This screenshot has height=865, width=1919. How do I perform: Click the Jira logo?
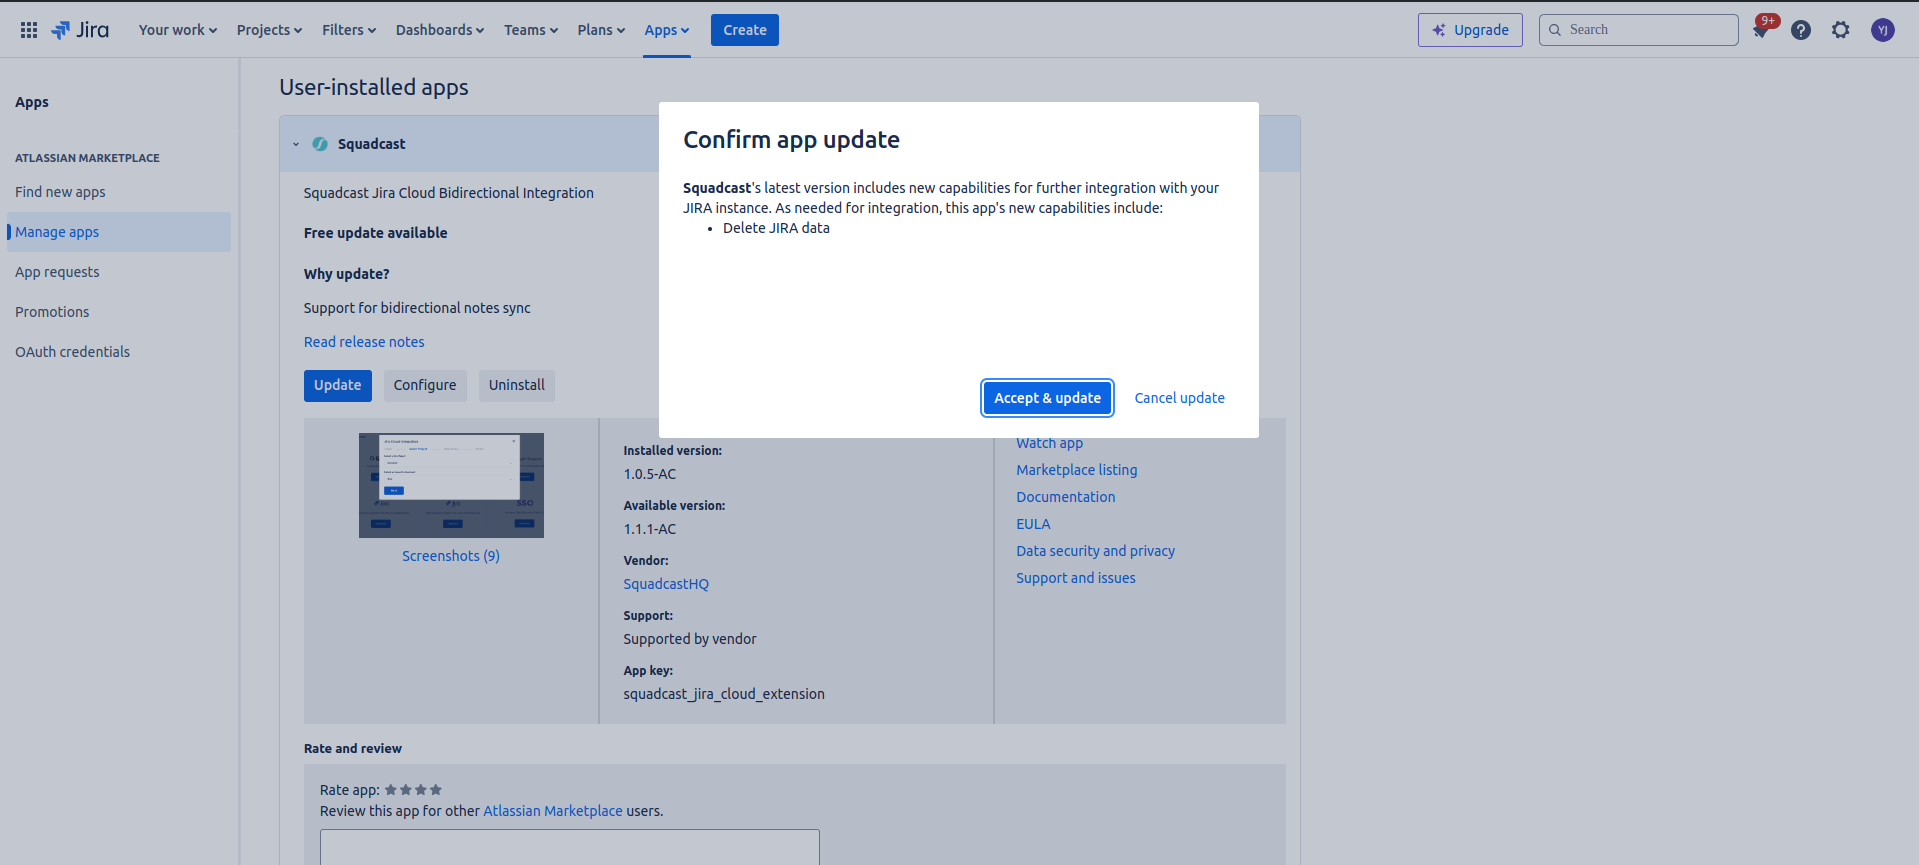tap(80, 30)
